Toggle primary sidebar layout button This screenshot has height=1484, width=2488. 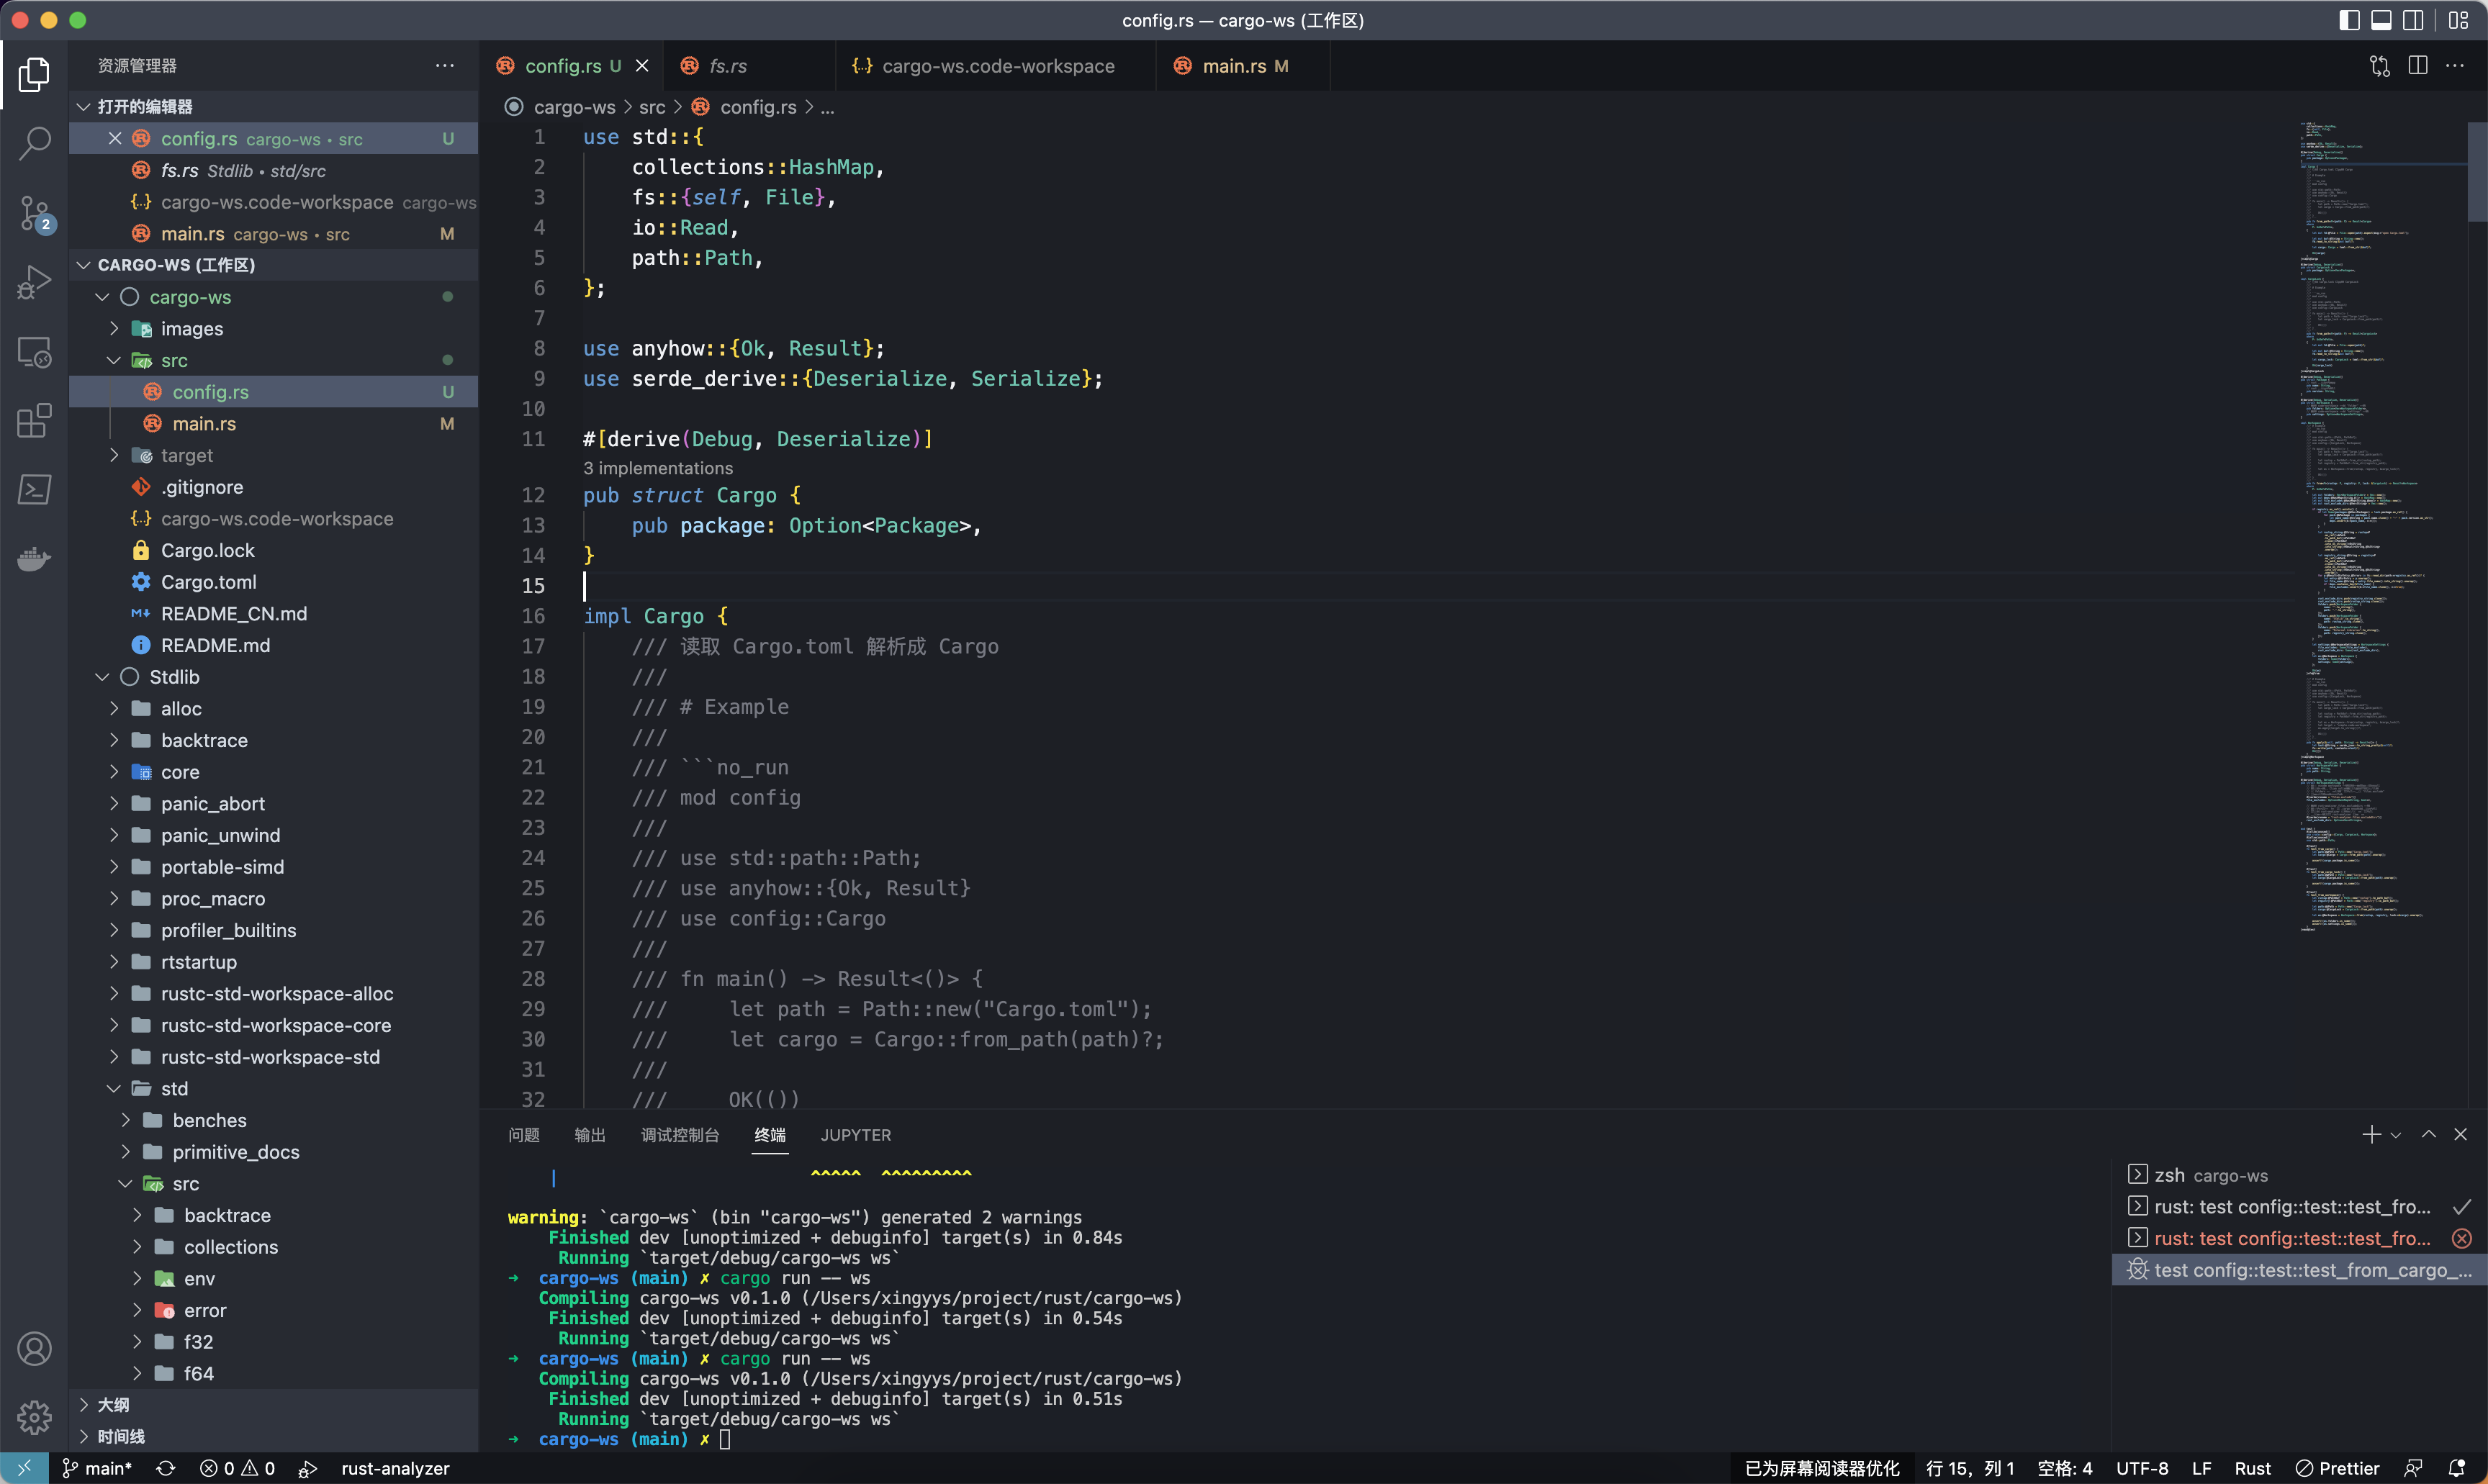point(2349,20)
